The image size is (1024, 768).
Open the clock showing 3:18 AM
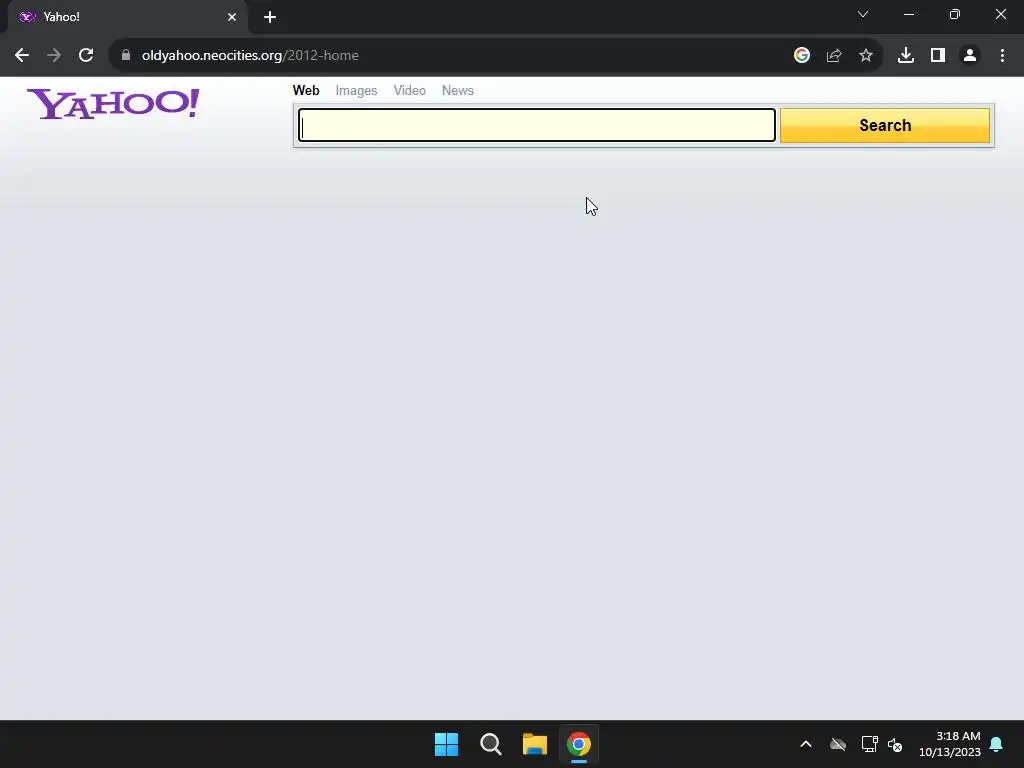coord(950,744)
